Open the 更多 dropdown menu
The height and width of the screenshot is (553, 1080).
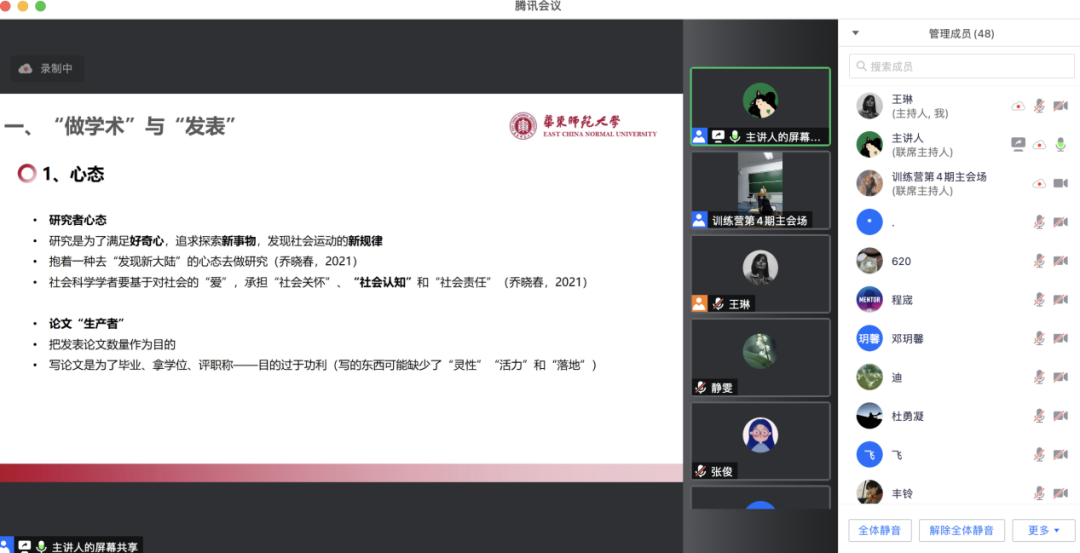point(1043,530)
